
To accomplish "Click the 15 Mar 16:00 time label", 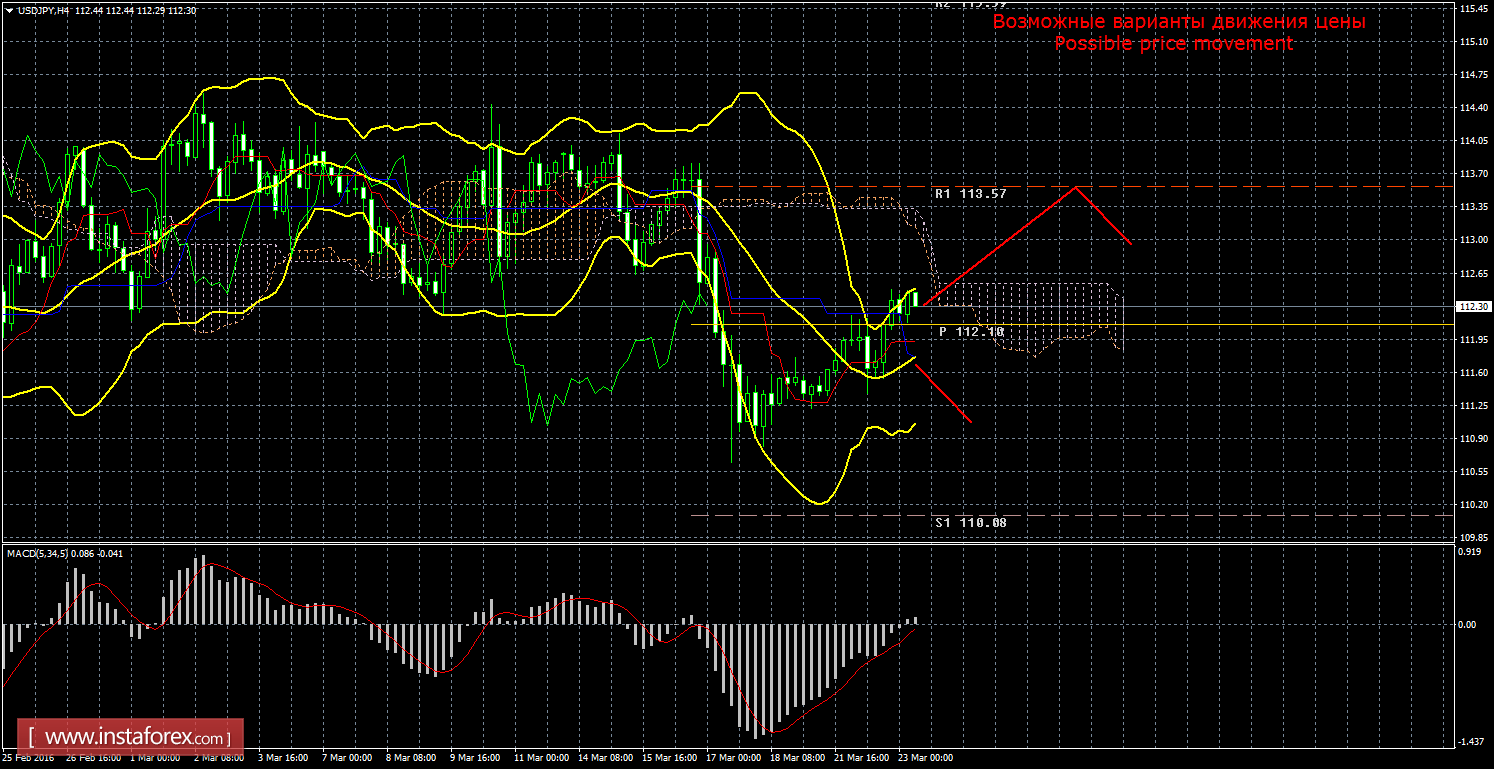I will coord(672,759).
